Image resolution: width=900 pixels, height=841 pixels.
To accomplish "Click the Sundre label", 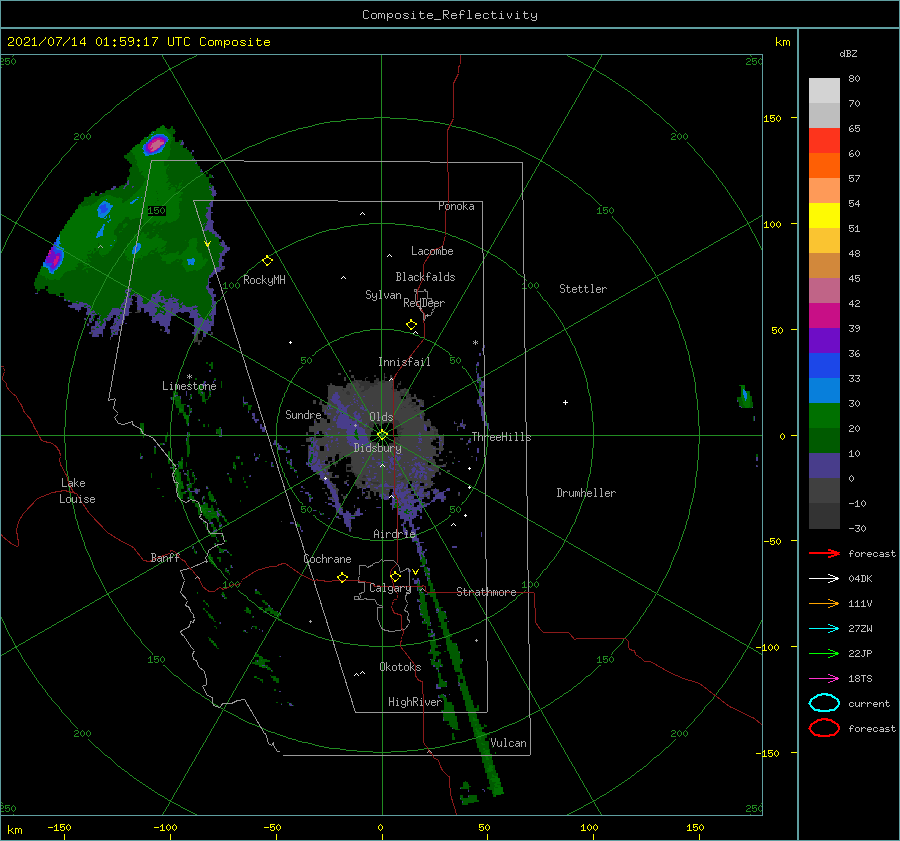I will (x=303, y=415).
